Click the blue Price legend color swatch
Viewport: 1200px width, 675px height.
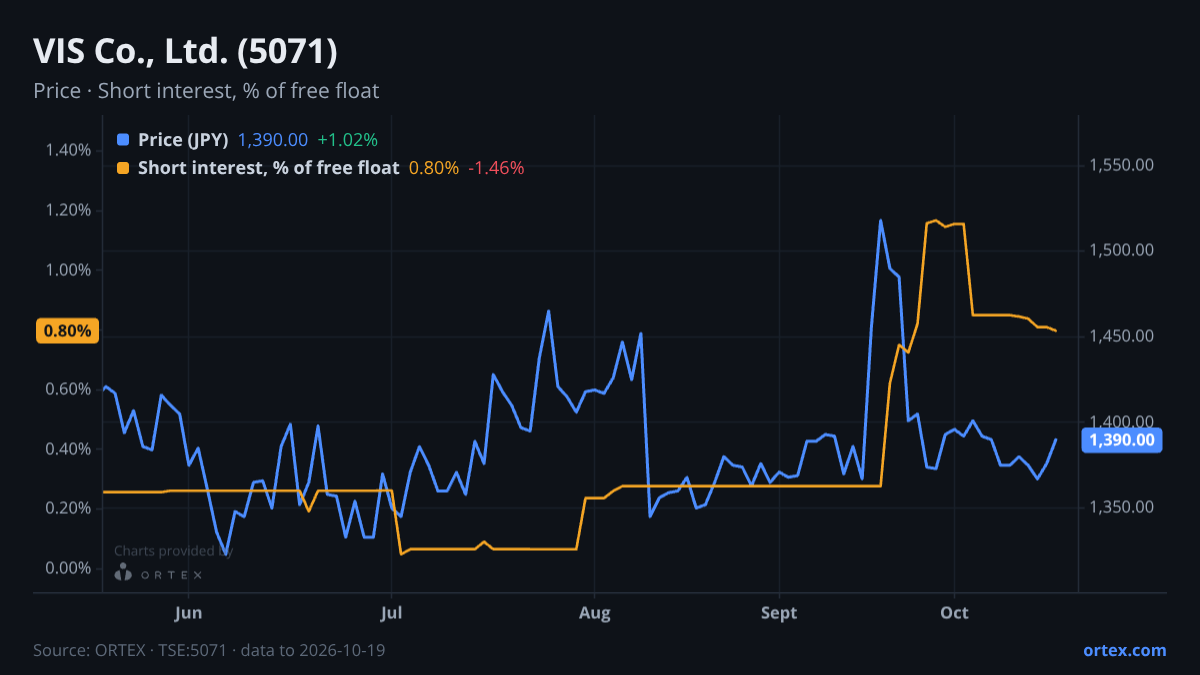pos(123,140)
